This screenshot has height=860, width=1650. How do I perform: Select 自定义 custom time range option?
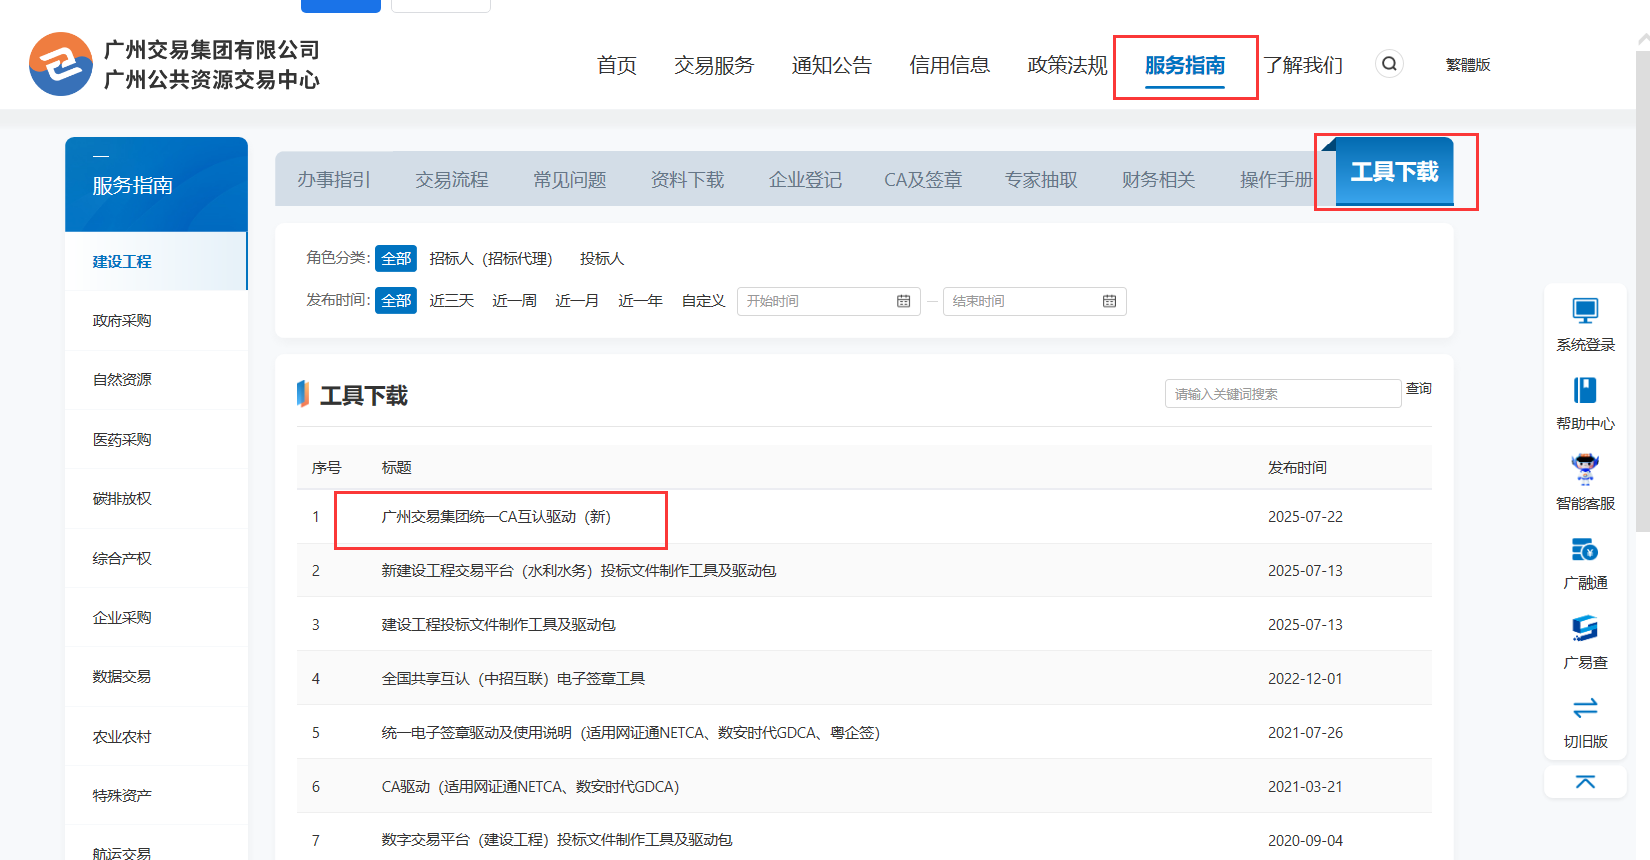point(703,301)
